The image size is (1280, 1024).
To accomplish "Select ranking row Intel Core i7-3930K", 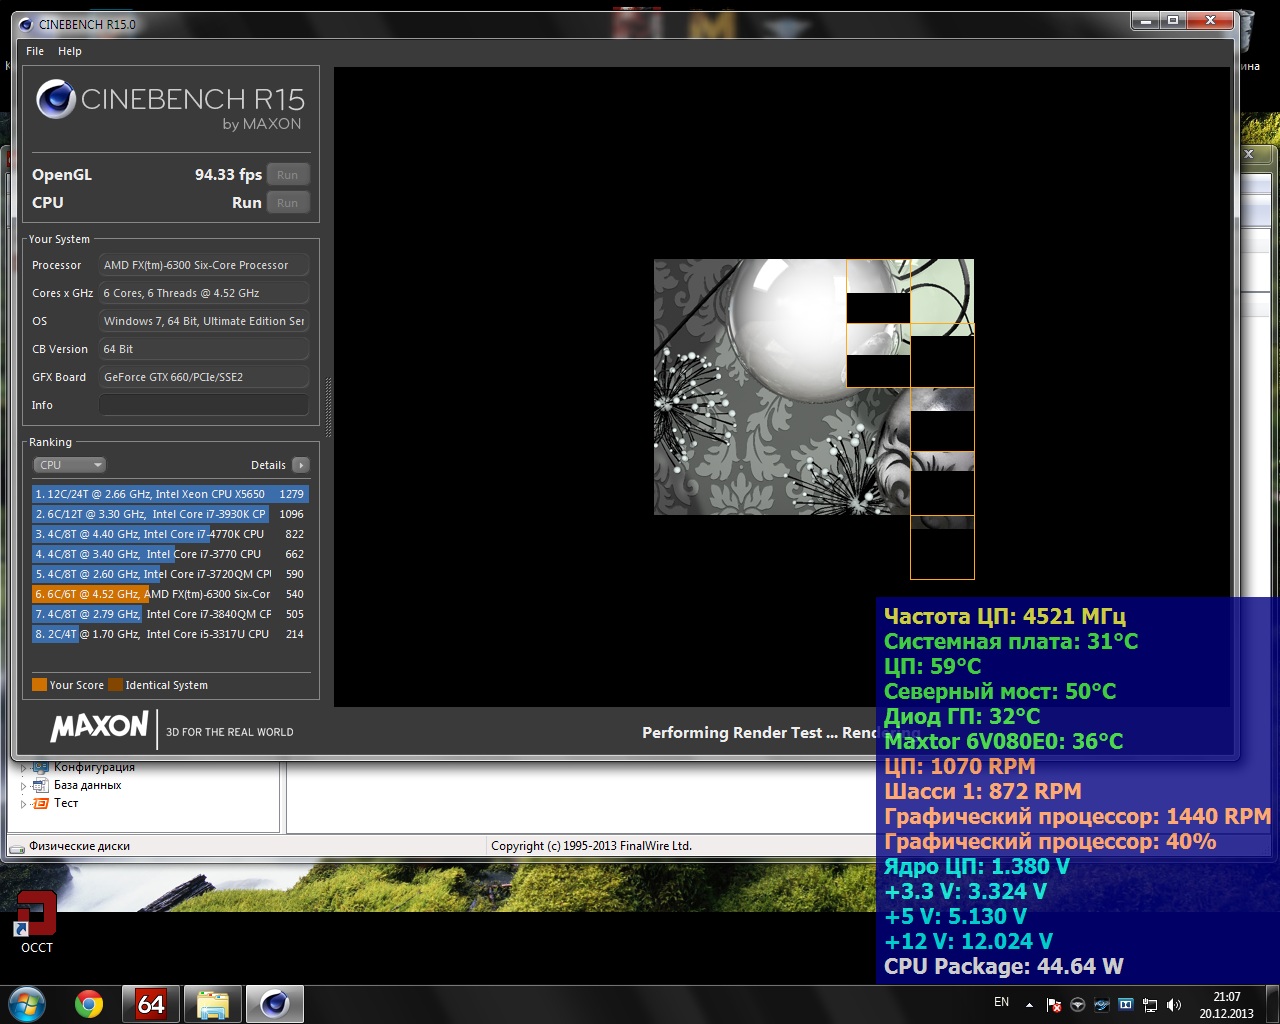I will point(170,514).
